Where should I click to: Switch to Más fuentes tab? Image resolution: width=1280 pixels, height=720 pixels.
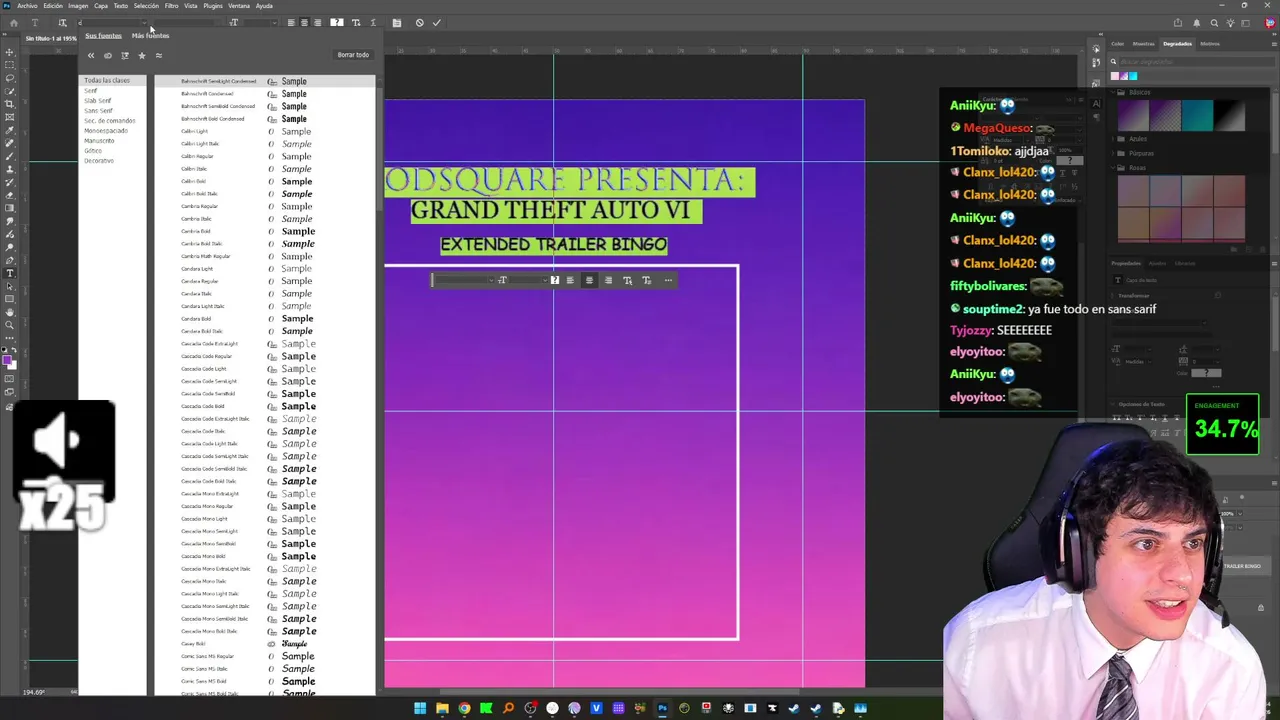pos(150,36)
